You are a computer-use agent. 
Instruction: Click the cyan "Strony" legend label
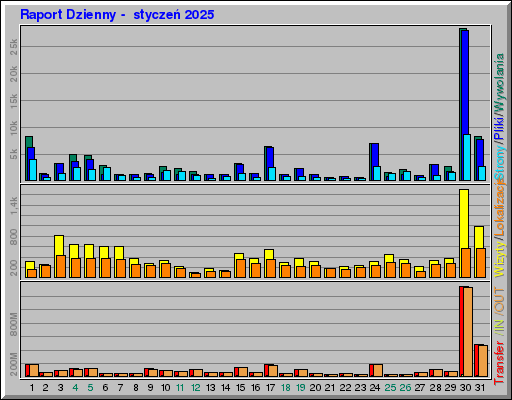click(500, 162)
